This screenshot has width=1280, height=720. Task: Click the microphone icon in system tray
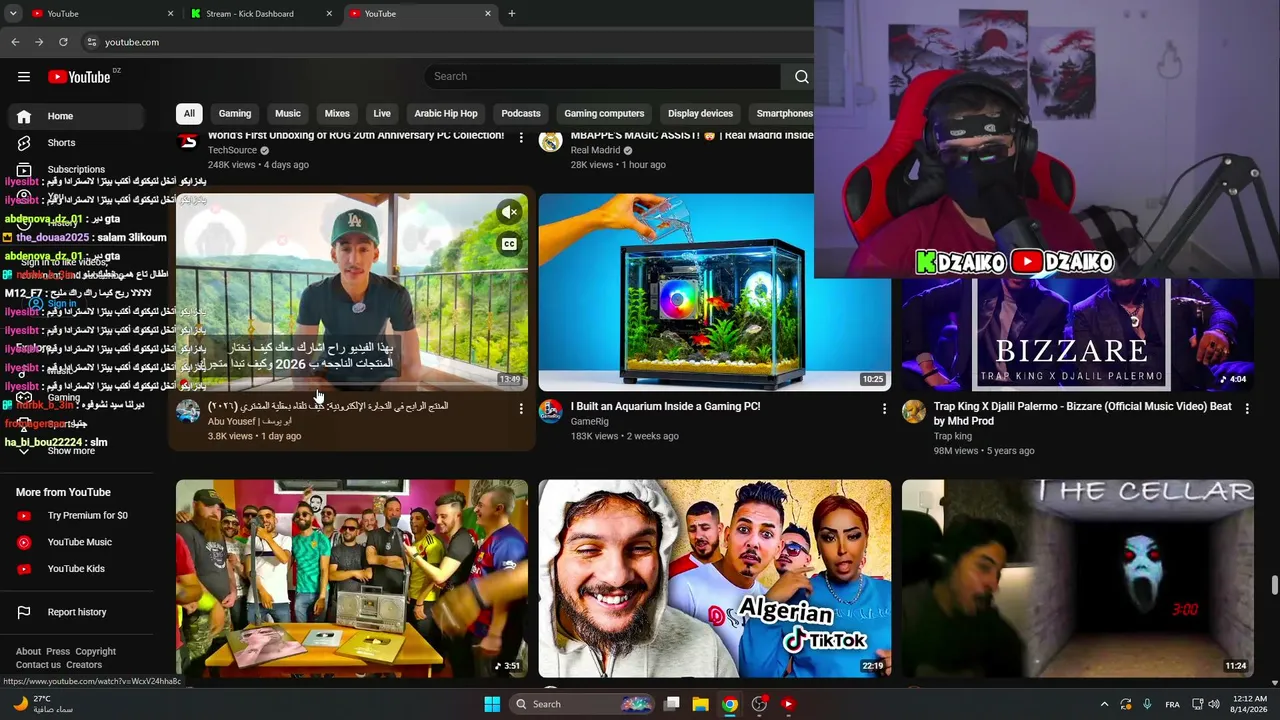pos(1148,704)
